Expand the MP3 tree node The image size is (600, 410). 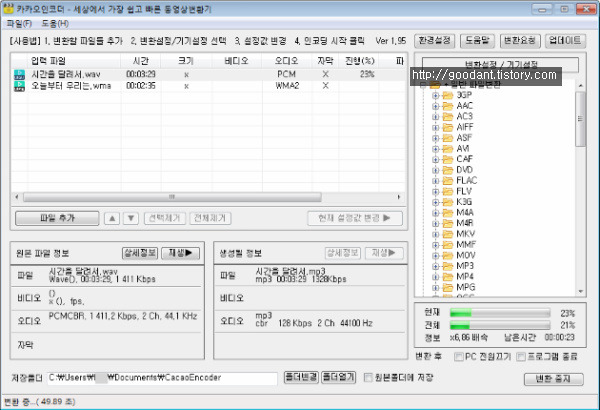(435, 266)
